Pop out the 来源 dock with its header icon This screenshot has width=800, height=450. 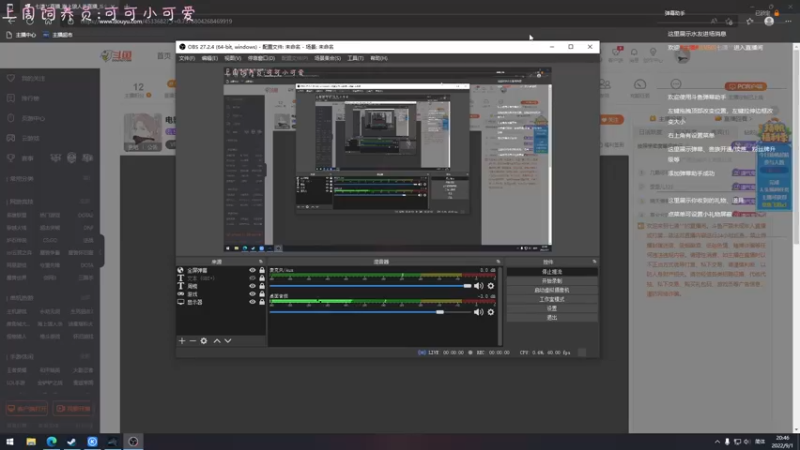261,262
